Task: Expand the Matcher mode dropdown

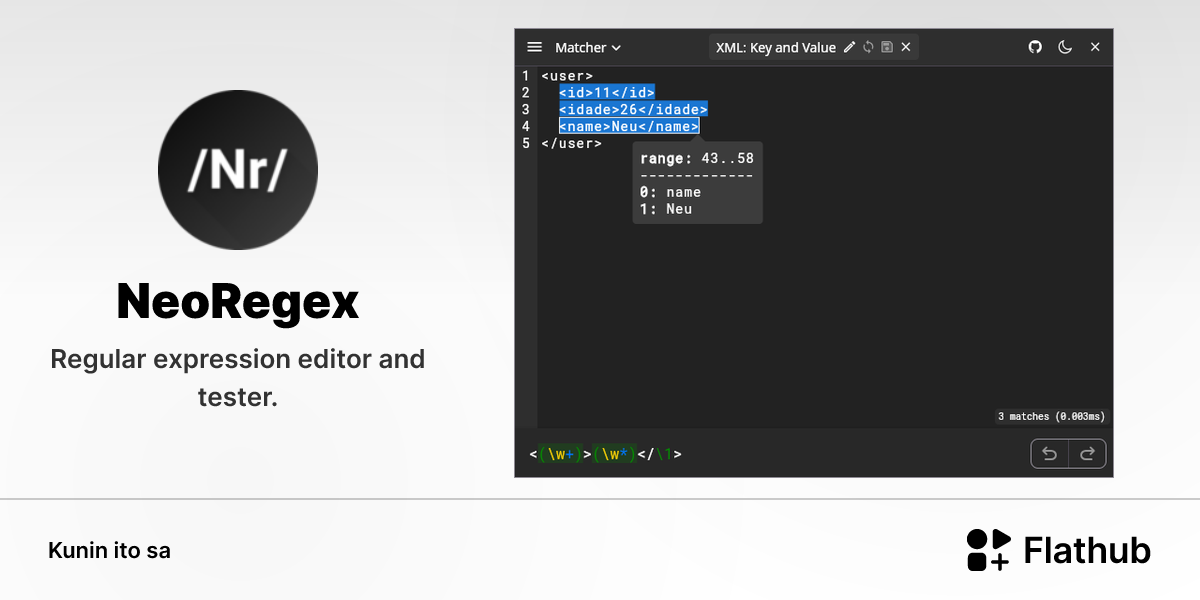Action: tap(588, 47)
